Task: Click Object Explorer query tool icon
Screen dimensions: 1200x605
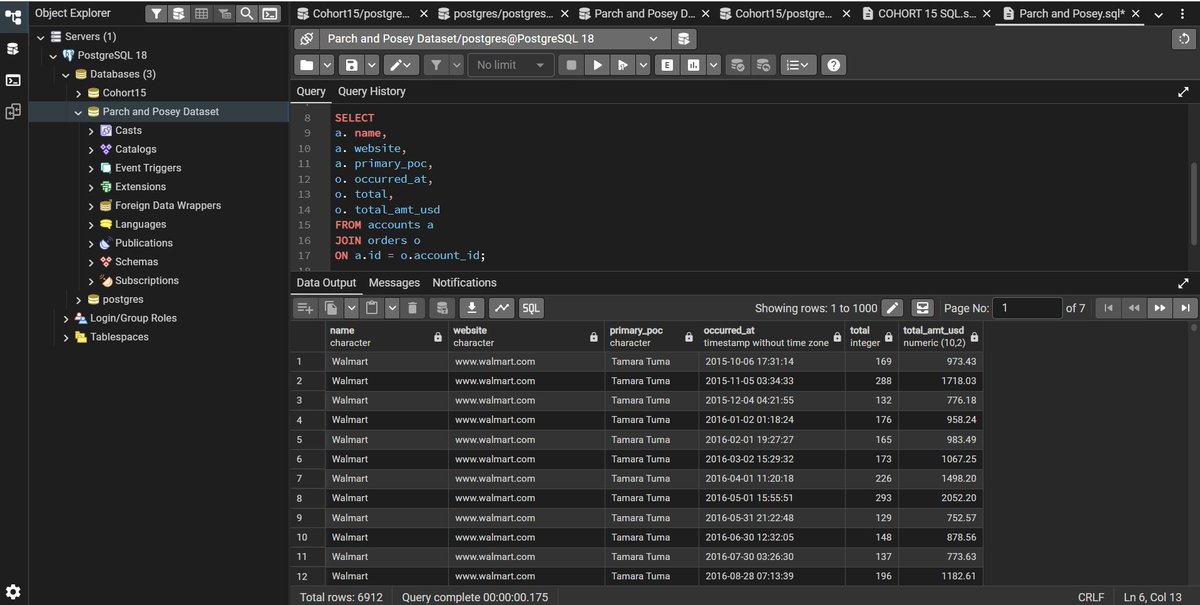Action: tap(179, 14)
